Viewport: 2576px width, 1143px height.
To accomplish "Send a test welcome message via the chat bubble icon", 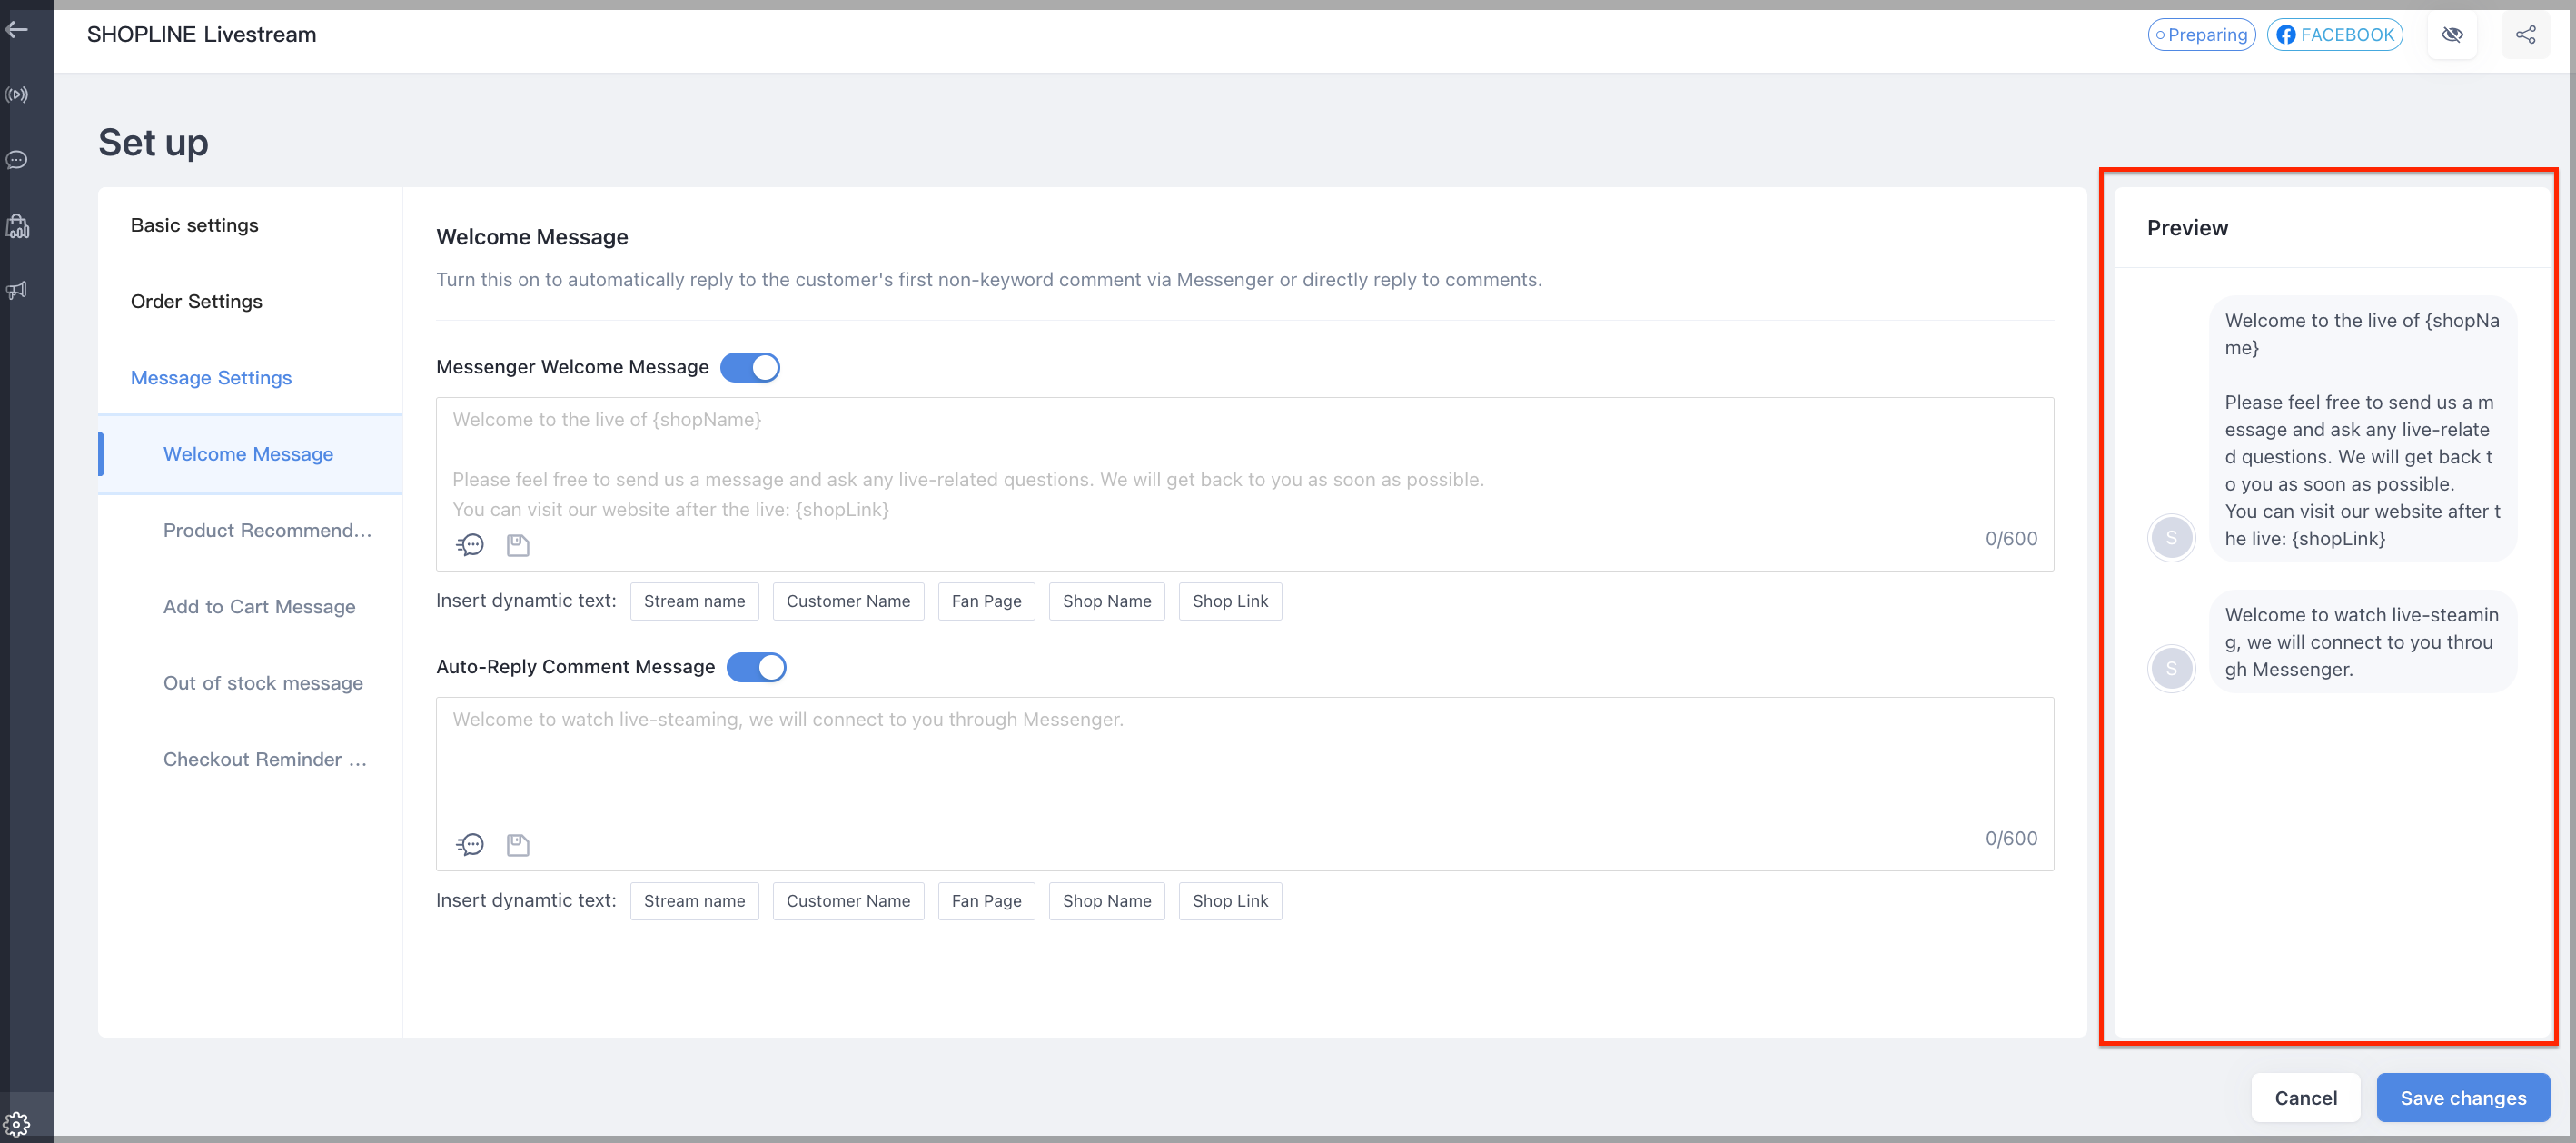I will click(470, 545).
